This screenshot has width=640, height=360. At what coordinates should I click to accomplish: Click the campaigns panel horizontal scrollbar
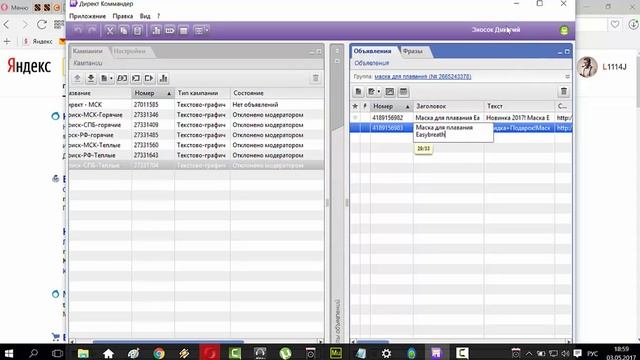168,341
